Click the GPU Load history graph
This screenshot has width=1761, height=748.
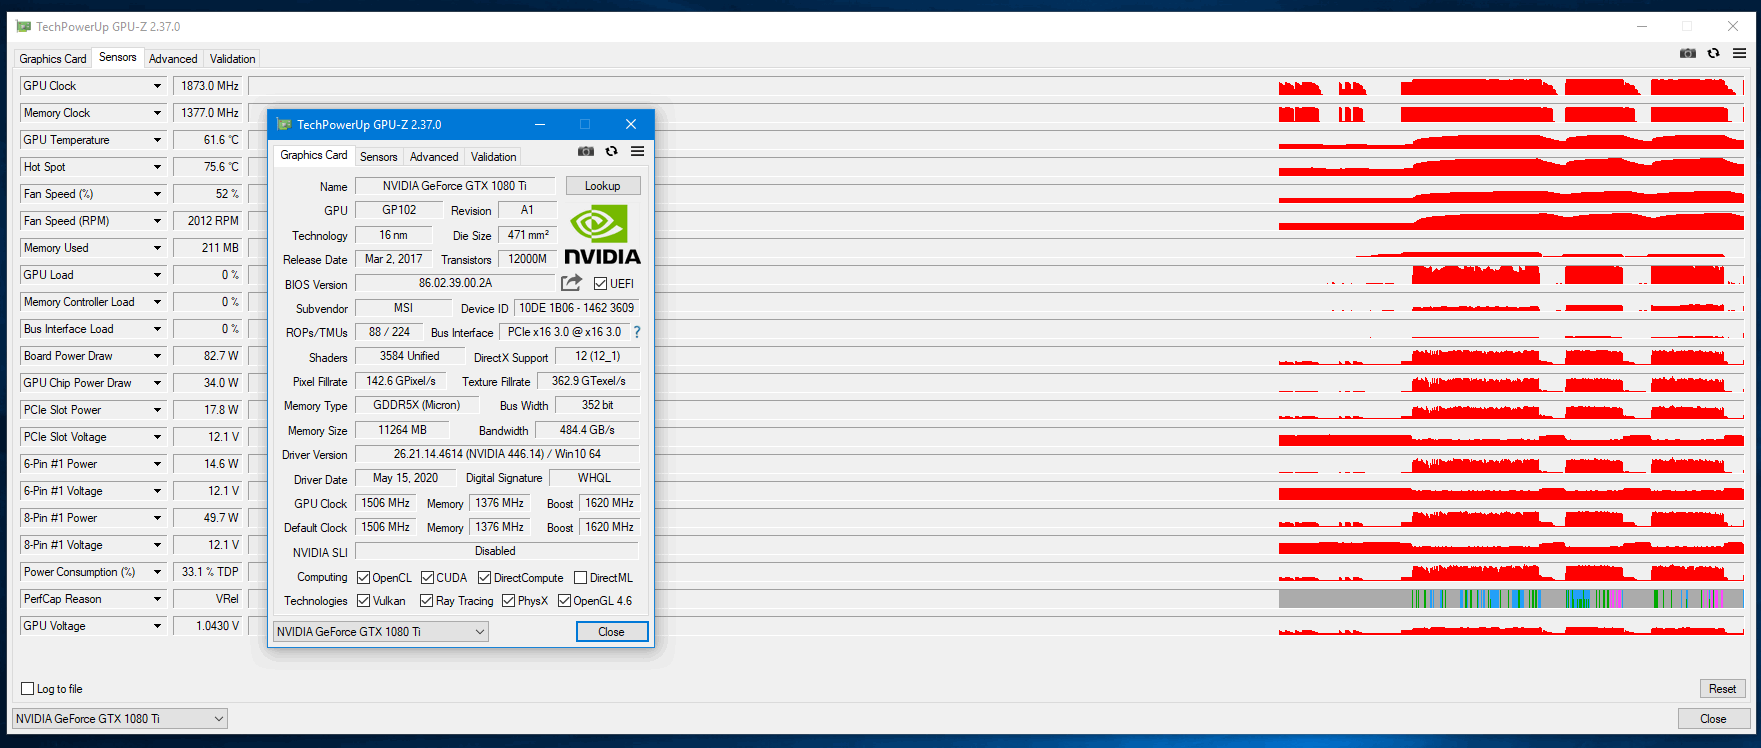996,275
